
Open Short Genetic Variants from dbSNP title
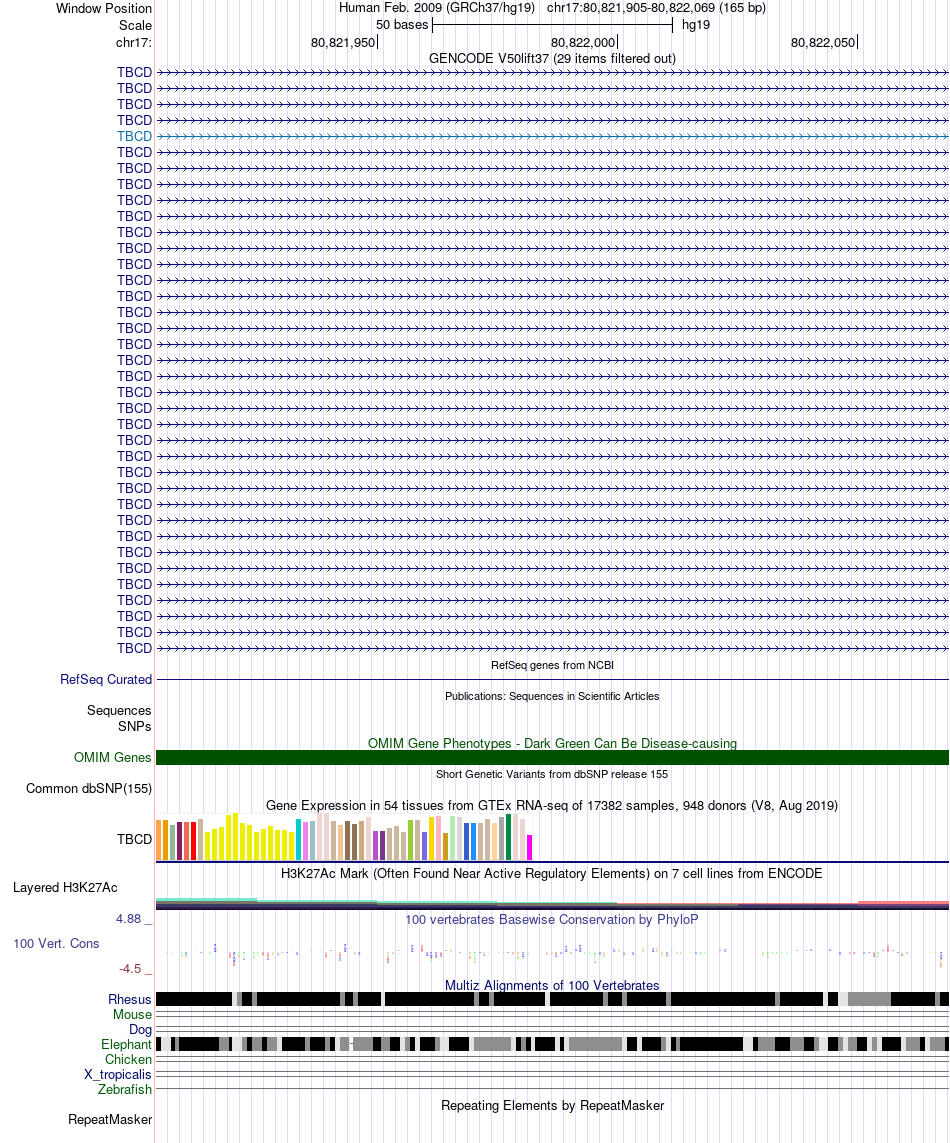[x=552, y=774]
